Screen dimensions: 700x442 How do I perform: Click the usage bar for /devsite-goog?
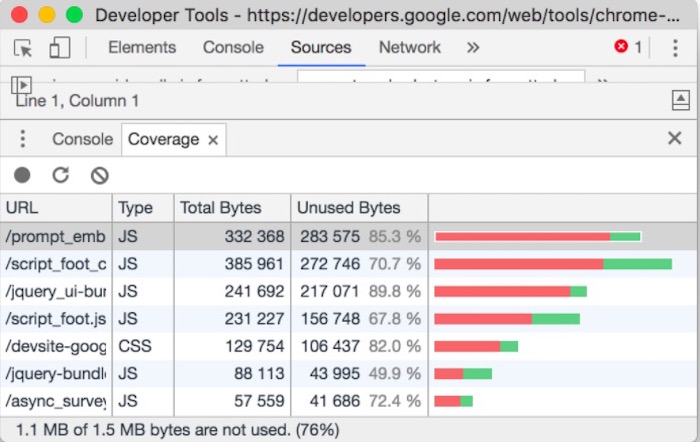pyautogui.click(x=476, y=346)
